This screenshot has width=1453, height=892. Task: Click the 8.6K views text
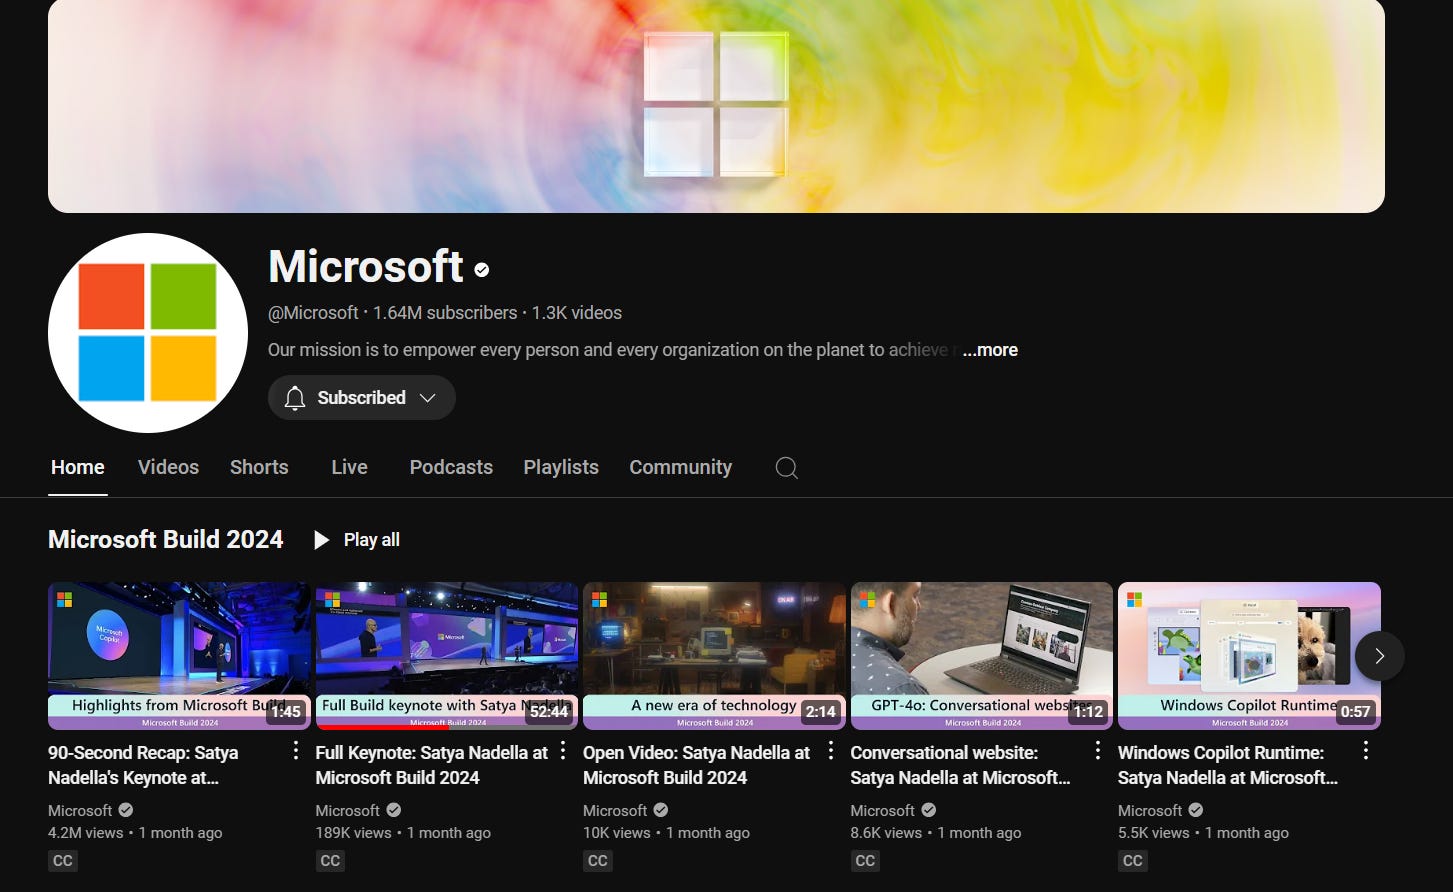[x=886, y=833]
